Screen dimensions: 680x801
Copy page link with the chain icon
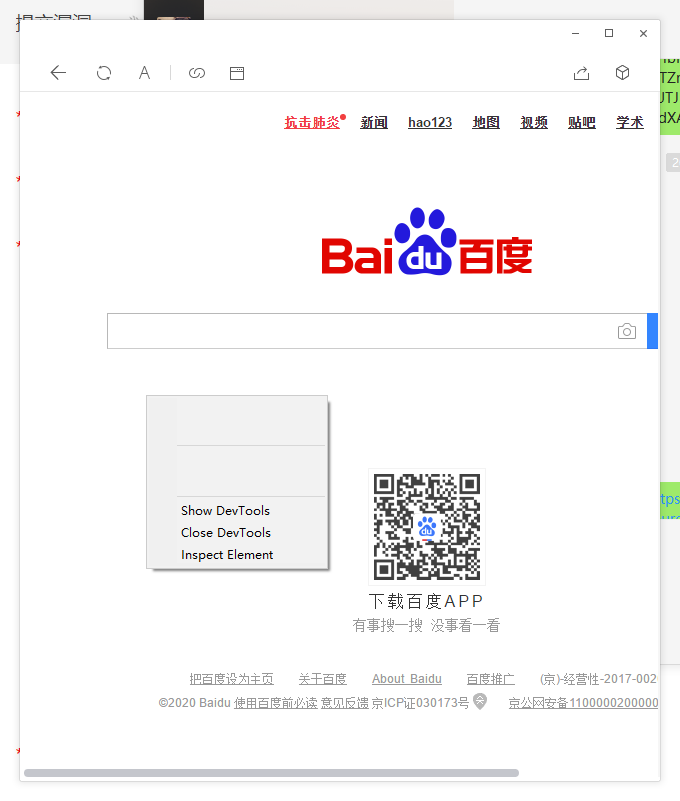pyautogui.click(x=197, y=73)
